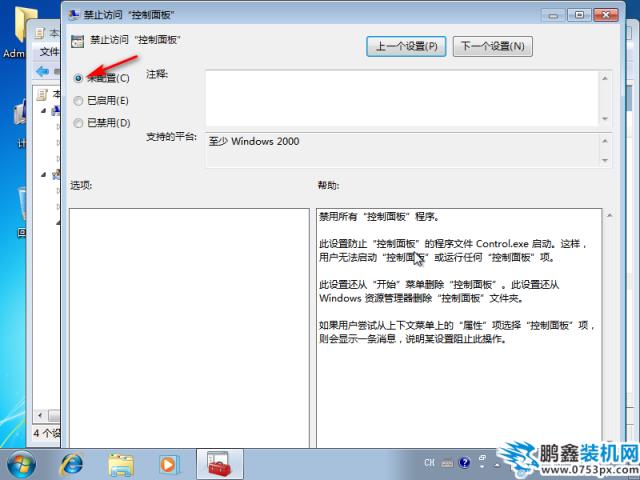
Task: Close the 禁止访问 控制面板 dialog
Action: (606, 15)
